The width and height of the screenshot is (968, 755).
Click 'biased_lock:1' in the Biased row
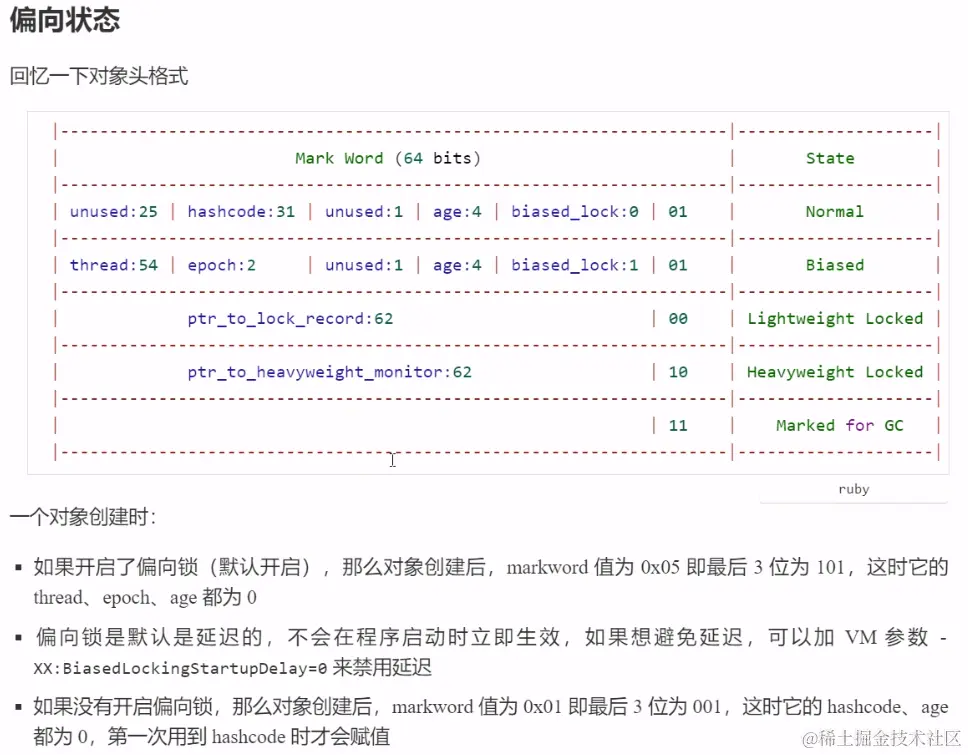tap(575, 265)
